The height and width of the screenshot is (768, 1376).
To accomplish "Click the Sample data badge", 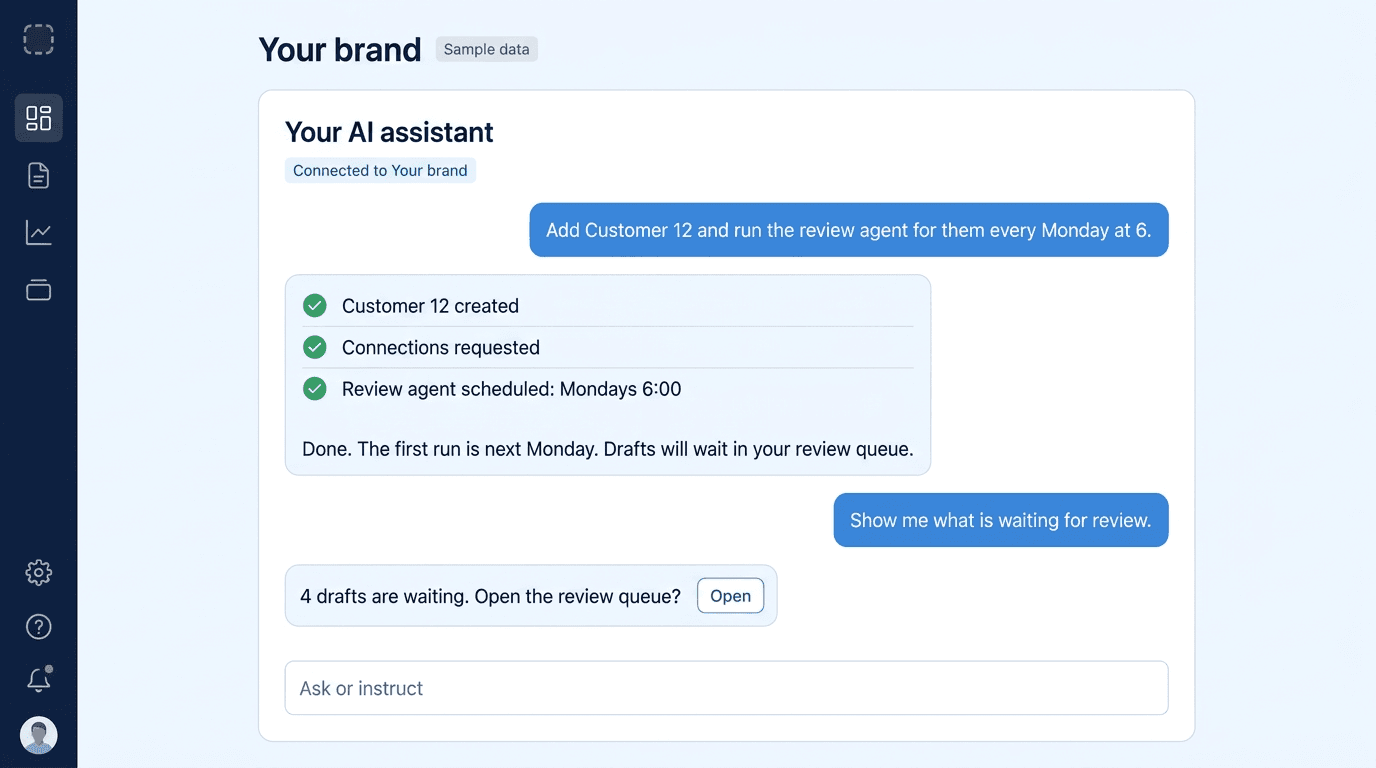I will tap(487, 49).
